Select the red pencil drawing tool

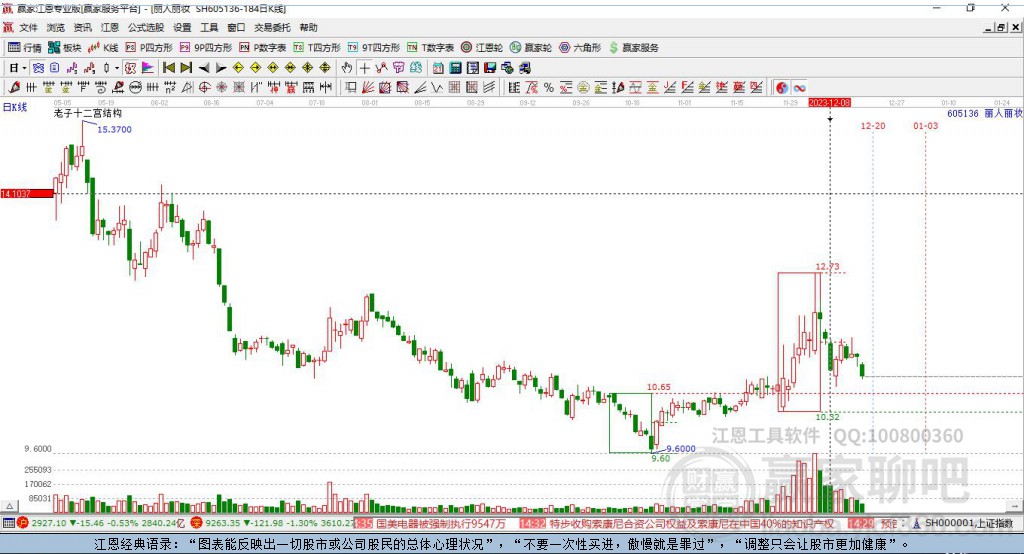click(14, 88)
